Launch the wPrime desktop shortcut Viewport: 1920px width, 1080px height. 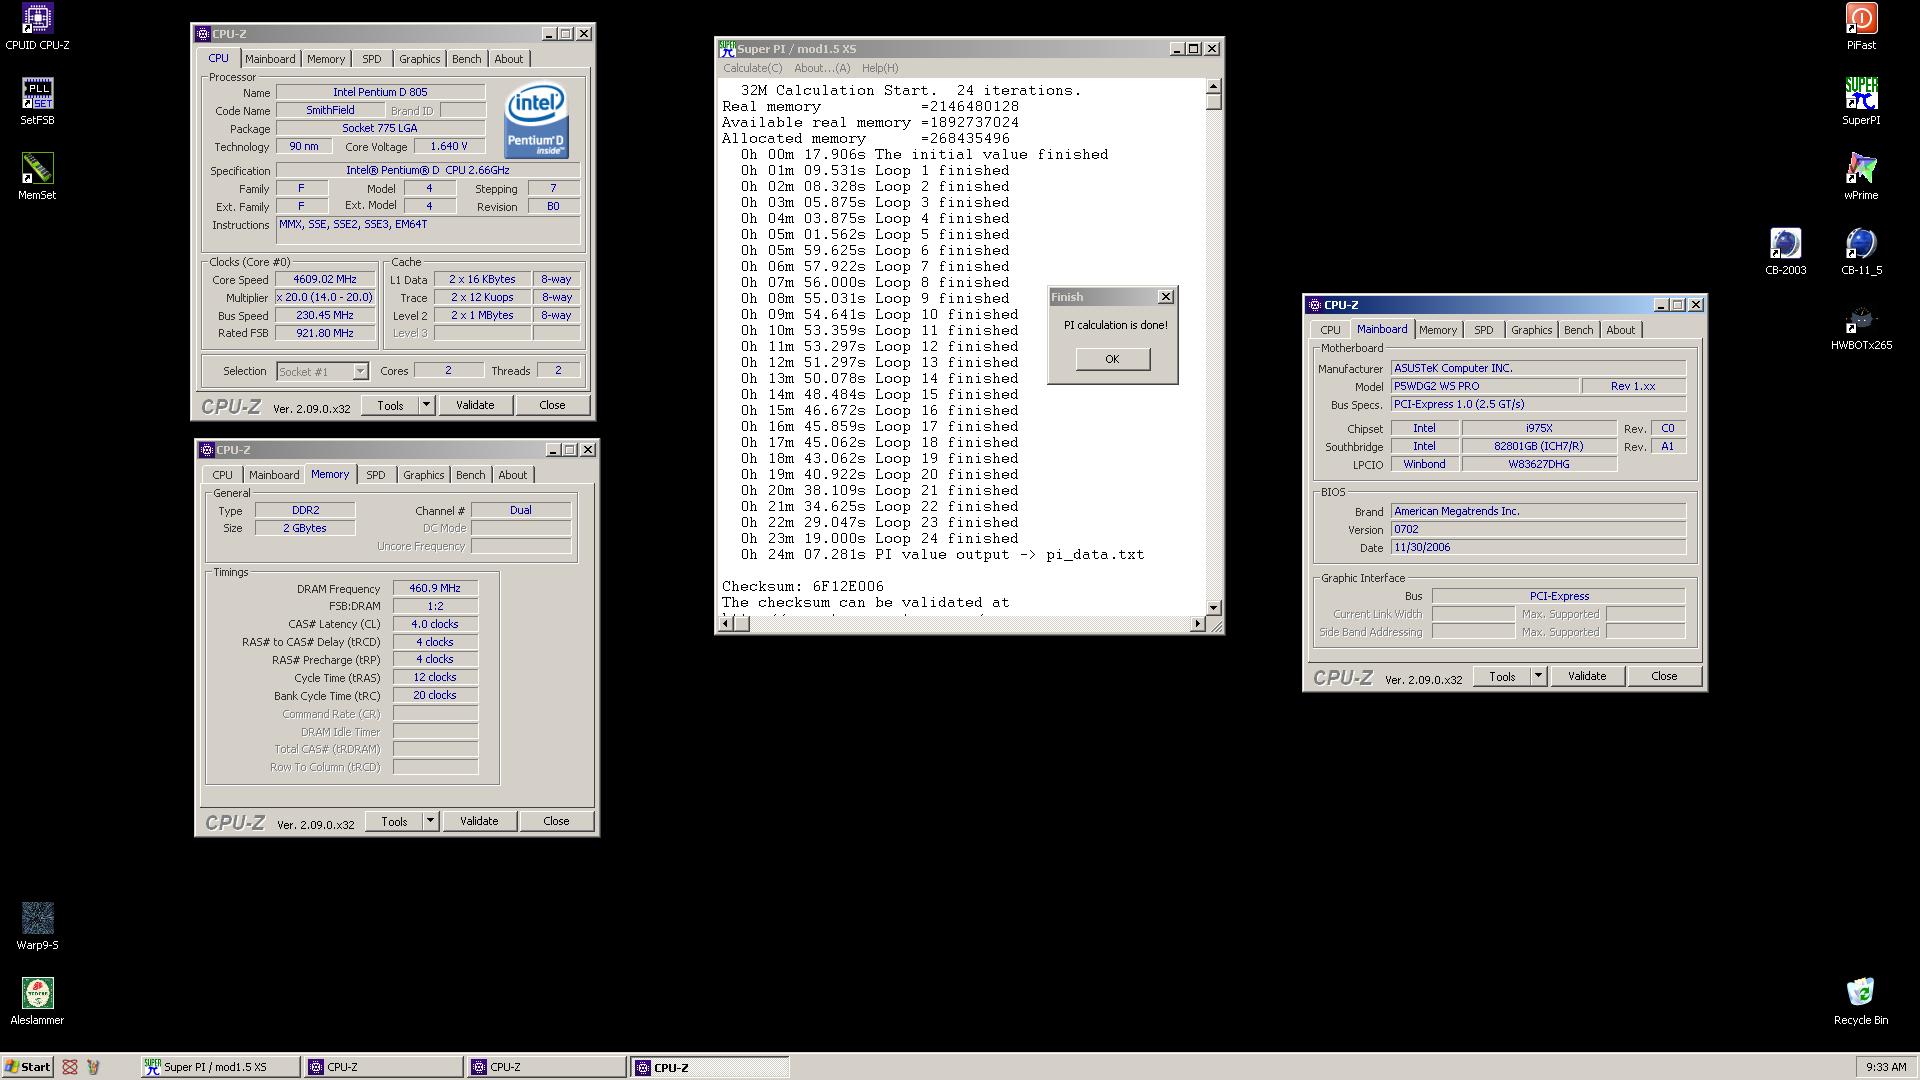click(1861, 177)
